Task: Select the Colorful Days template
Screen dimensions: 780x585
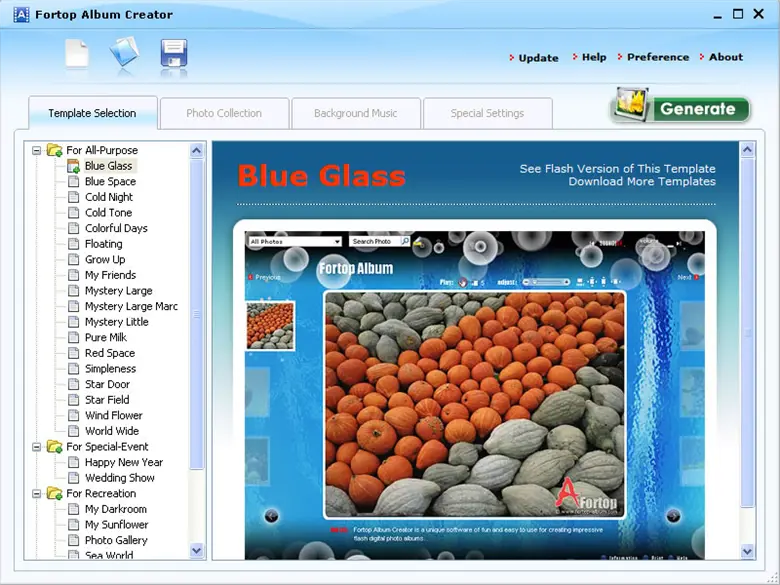Action: 116,228
